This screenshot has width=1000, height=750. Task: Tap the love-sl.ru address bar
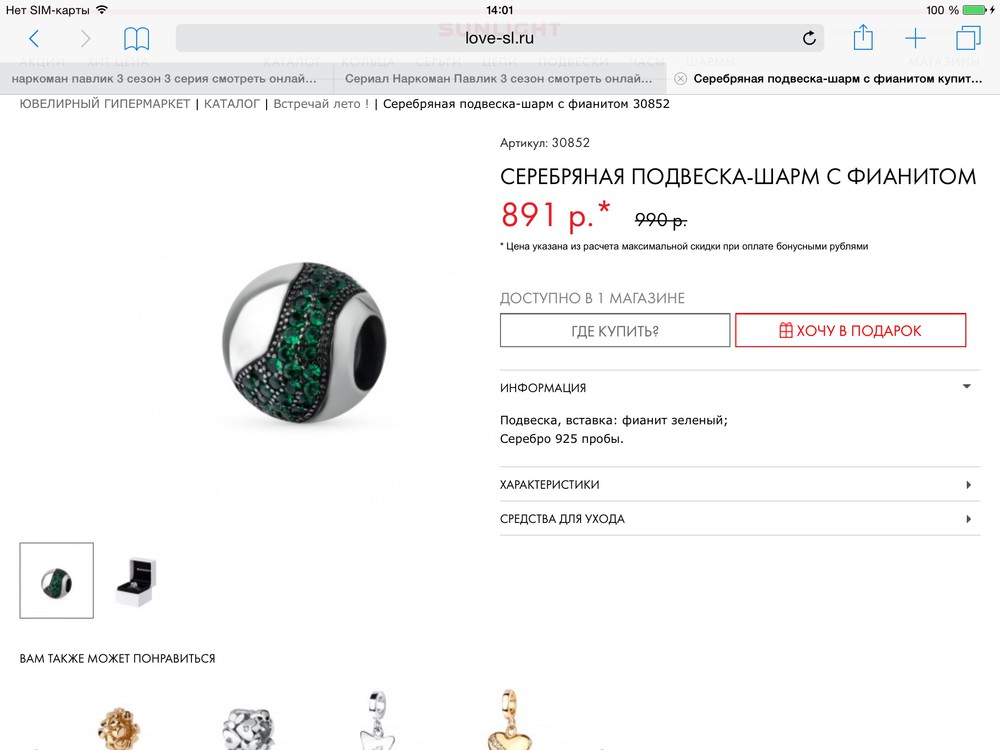click(499, 38)
